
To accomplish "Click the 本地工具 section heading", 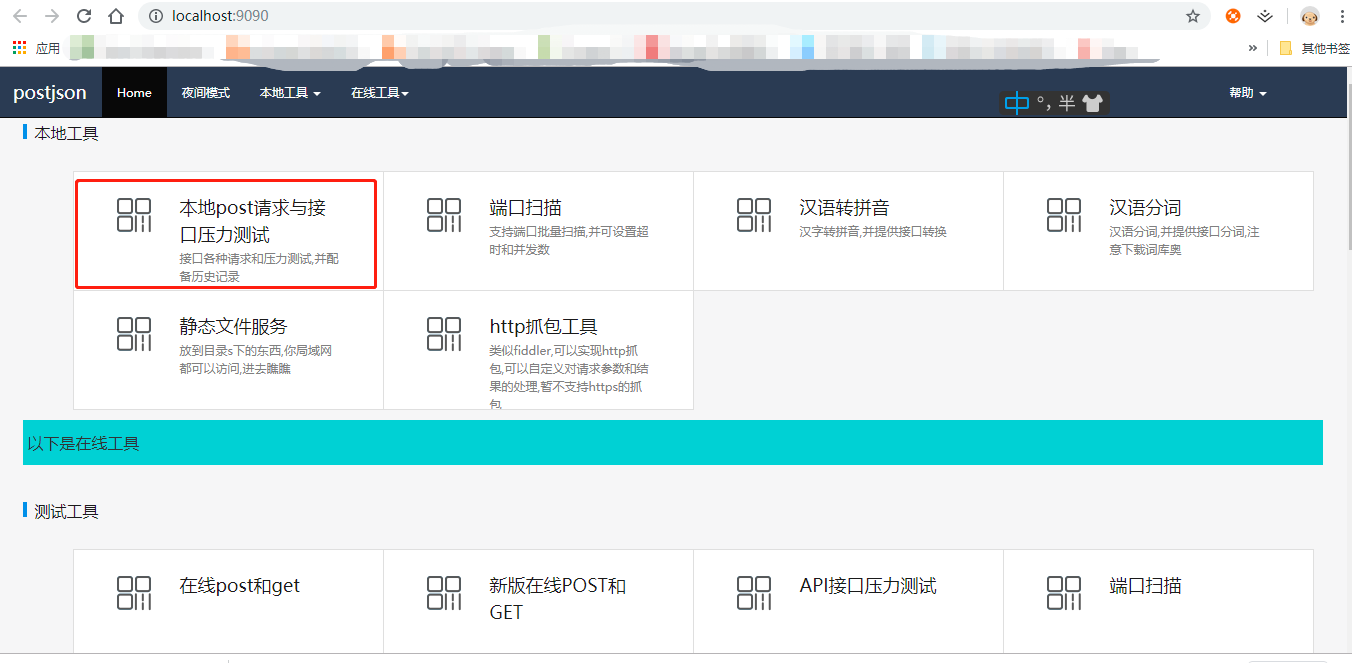I will [66, 133].
